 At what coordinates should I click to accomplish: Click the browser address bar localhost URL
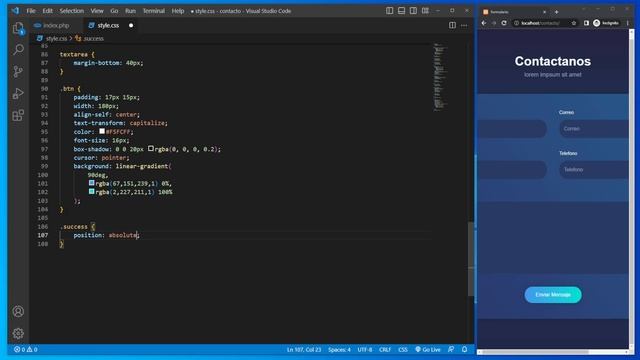[x=540, y=23]
